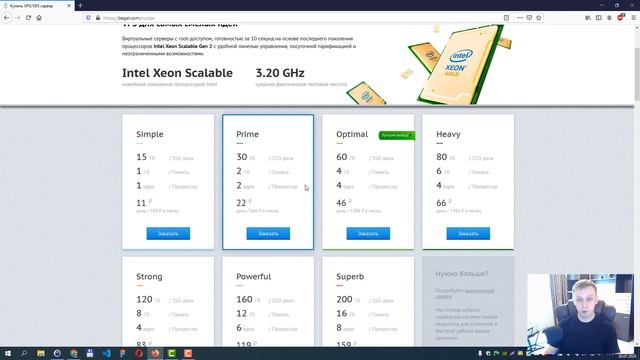
Task: Order the Heavy plan
Action: click(x=468, y=233)
